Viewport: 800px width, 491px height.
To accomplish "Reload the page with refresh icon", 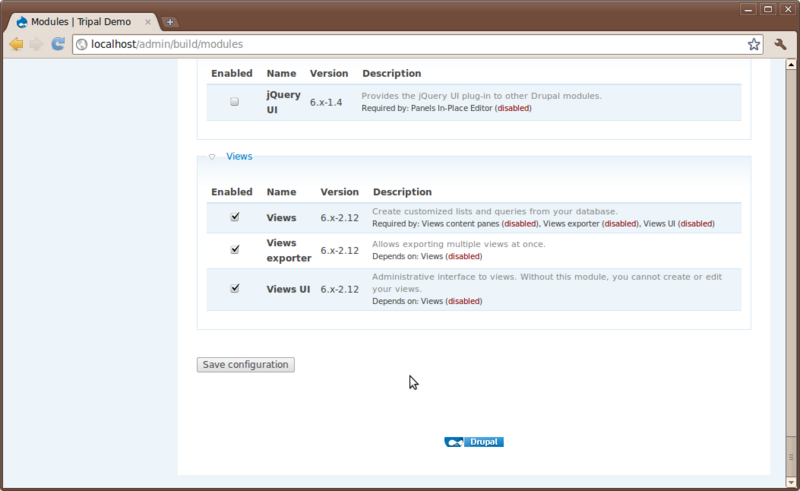I will [58, 44].
